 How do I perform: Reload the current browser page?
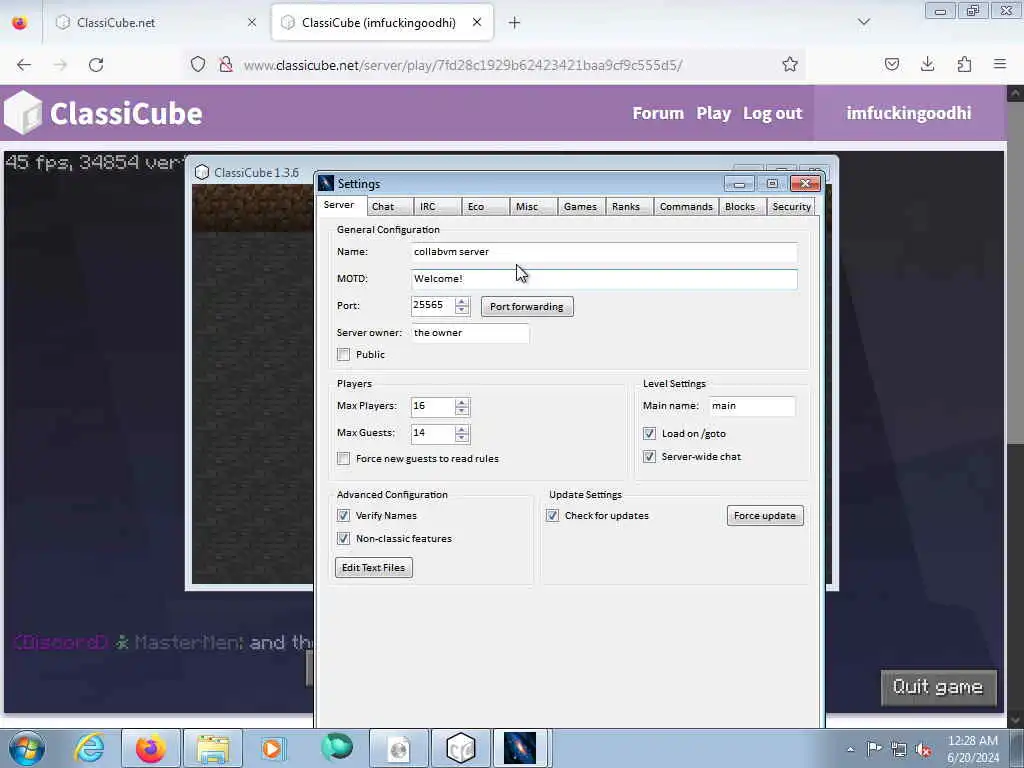(x=96, y=65)
